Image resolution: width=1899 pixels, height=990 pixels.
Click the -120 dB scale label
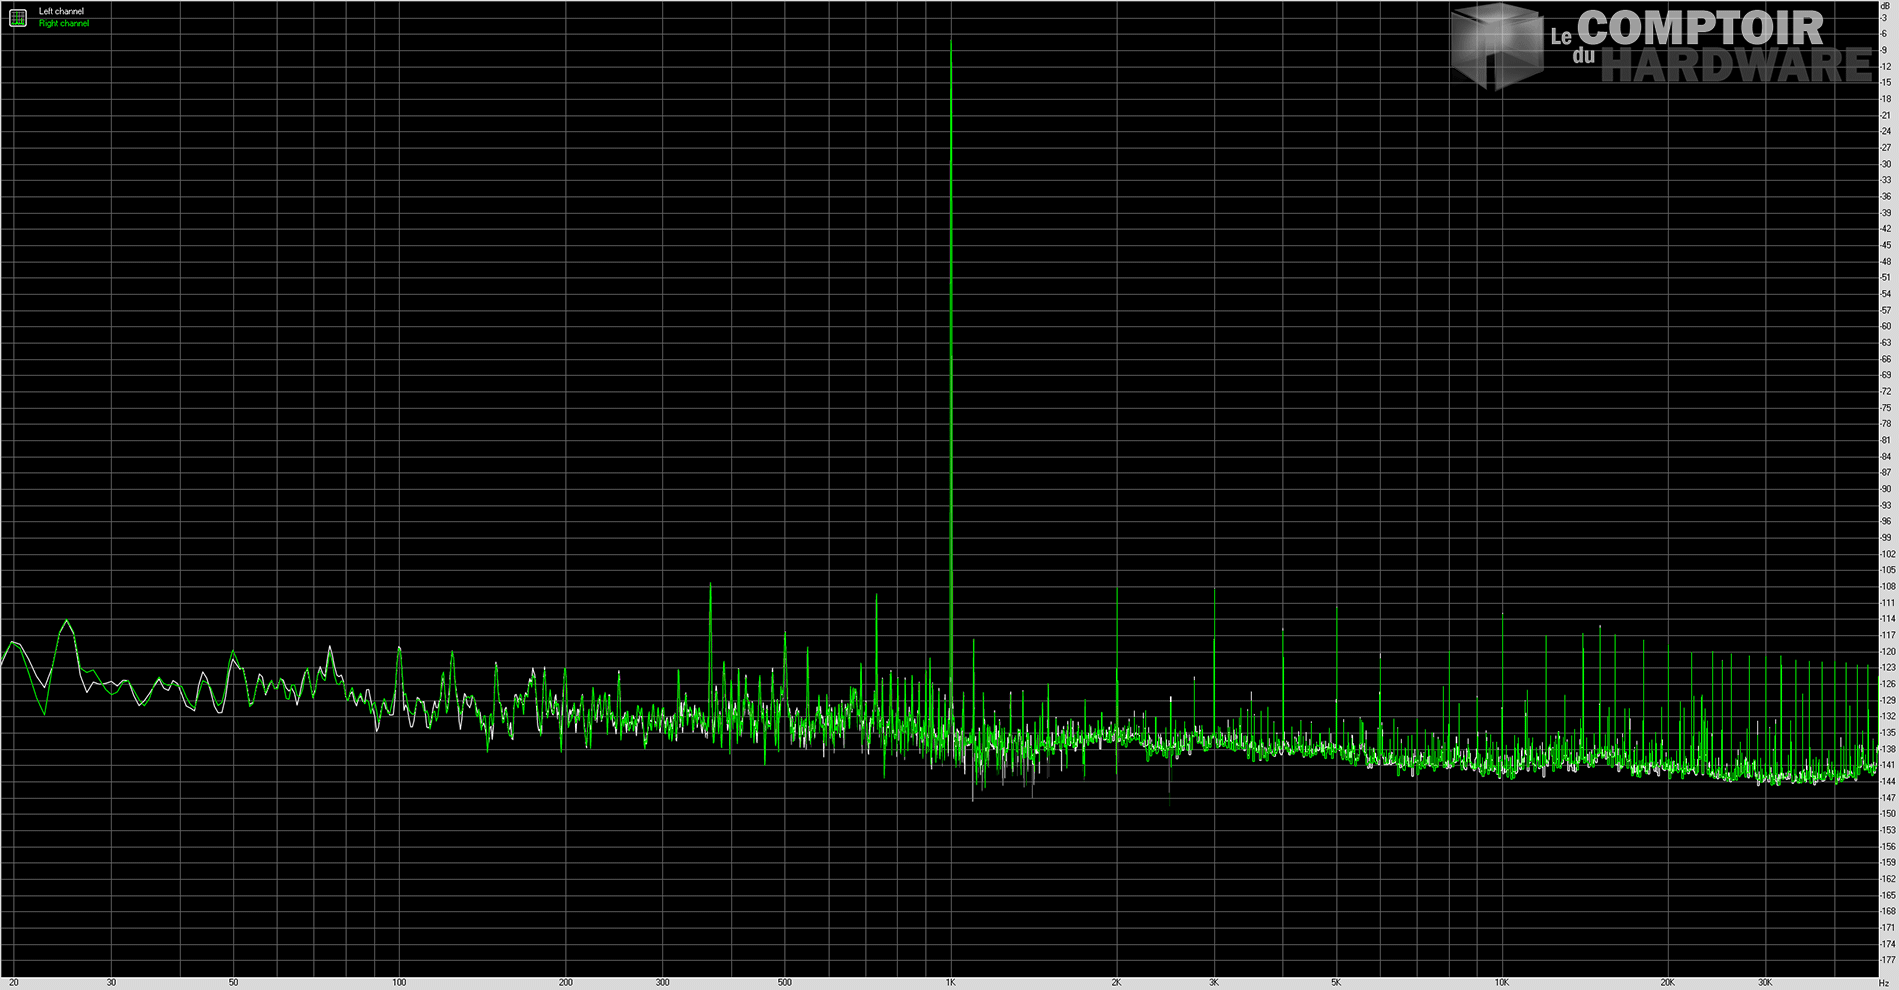pyautogui.click(x=1887, y=652)
